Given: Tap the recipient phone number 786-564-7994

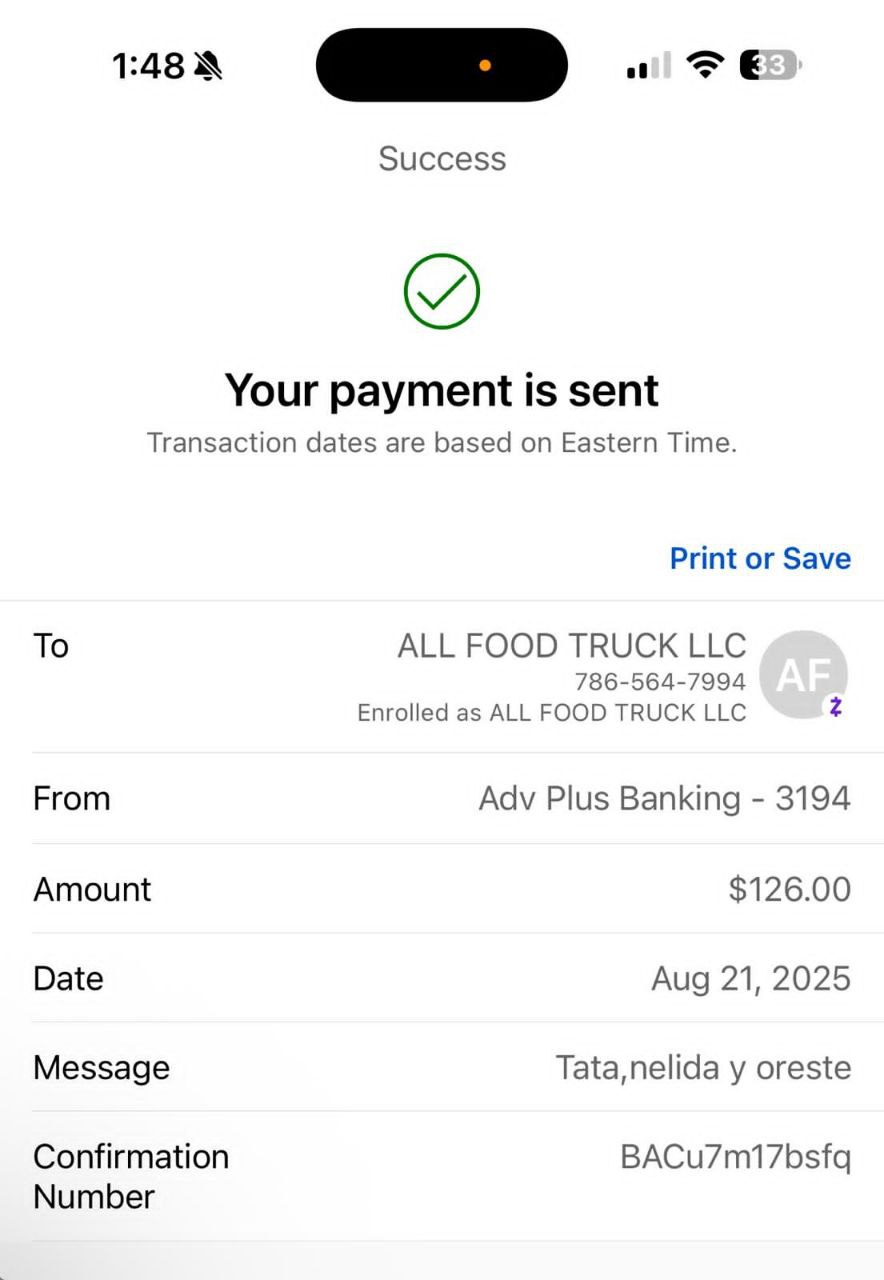Looking at the screenshot, I should (x=660, y=682).
